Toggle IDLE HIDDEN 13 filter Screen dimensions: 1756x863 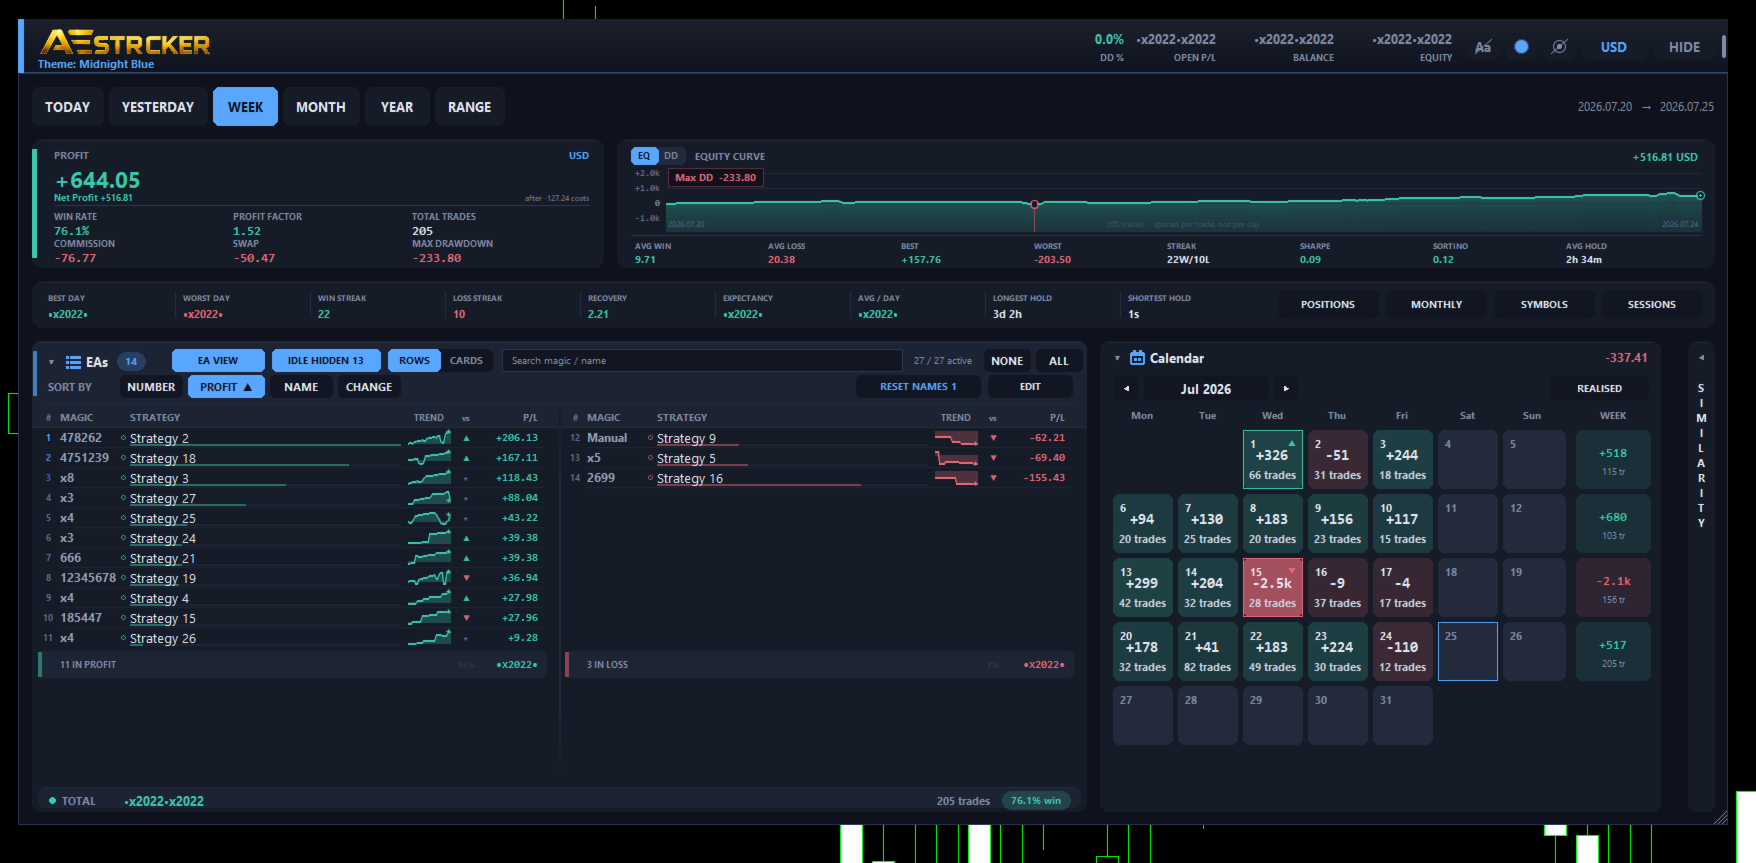point(326,361)
